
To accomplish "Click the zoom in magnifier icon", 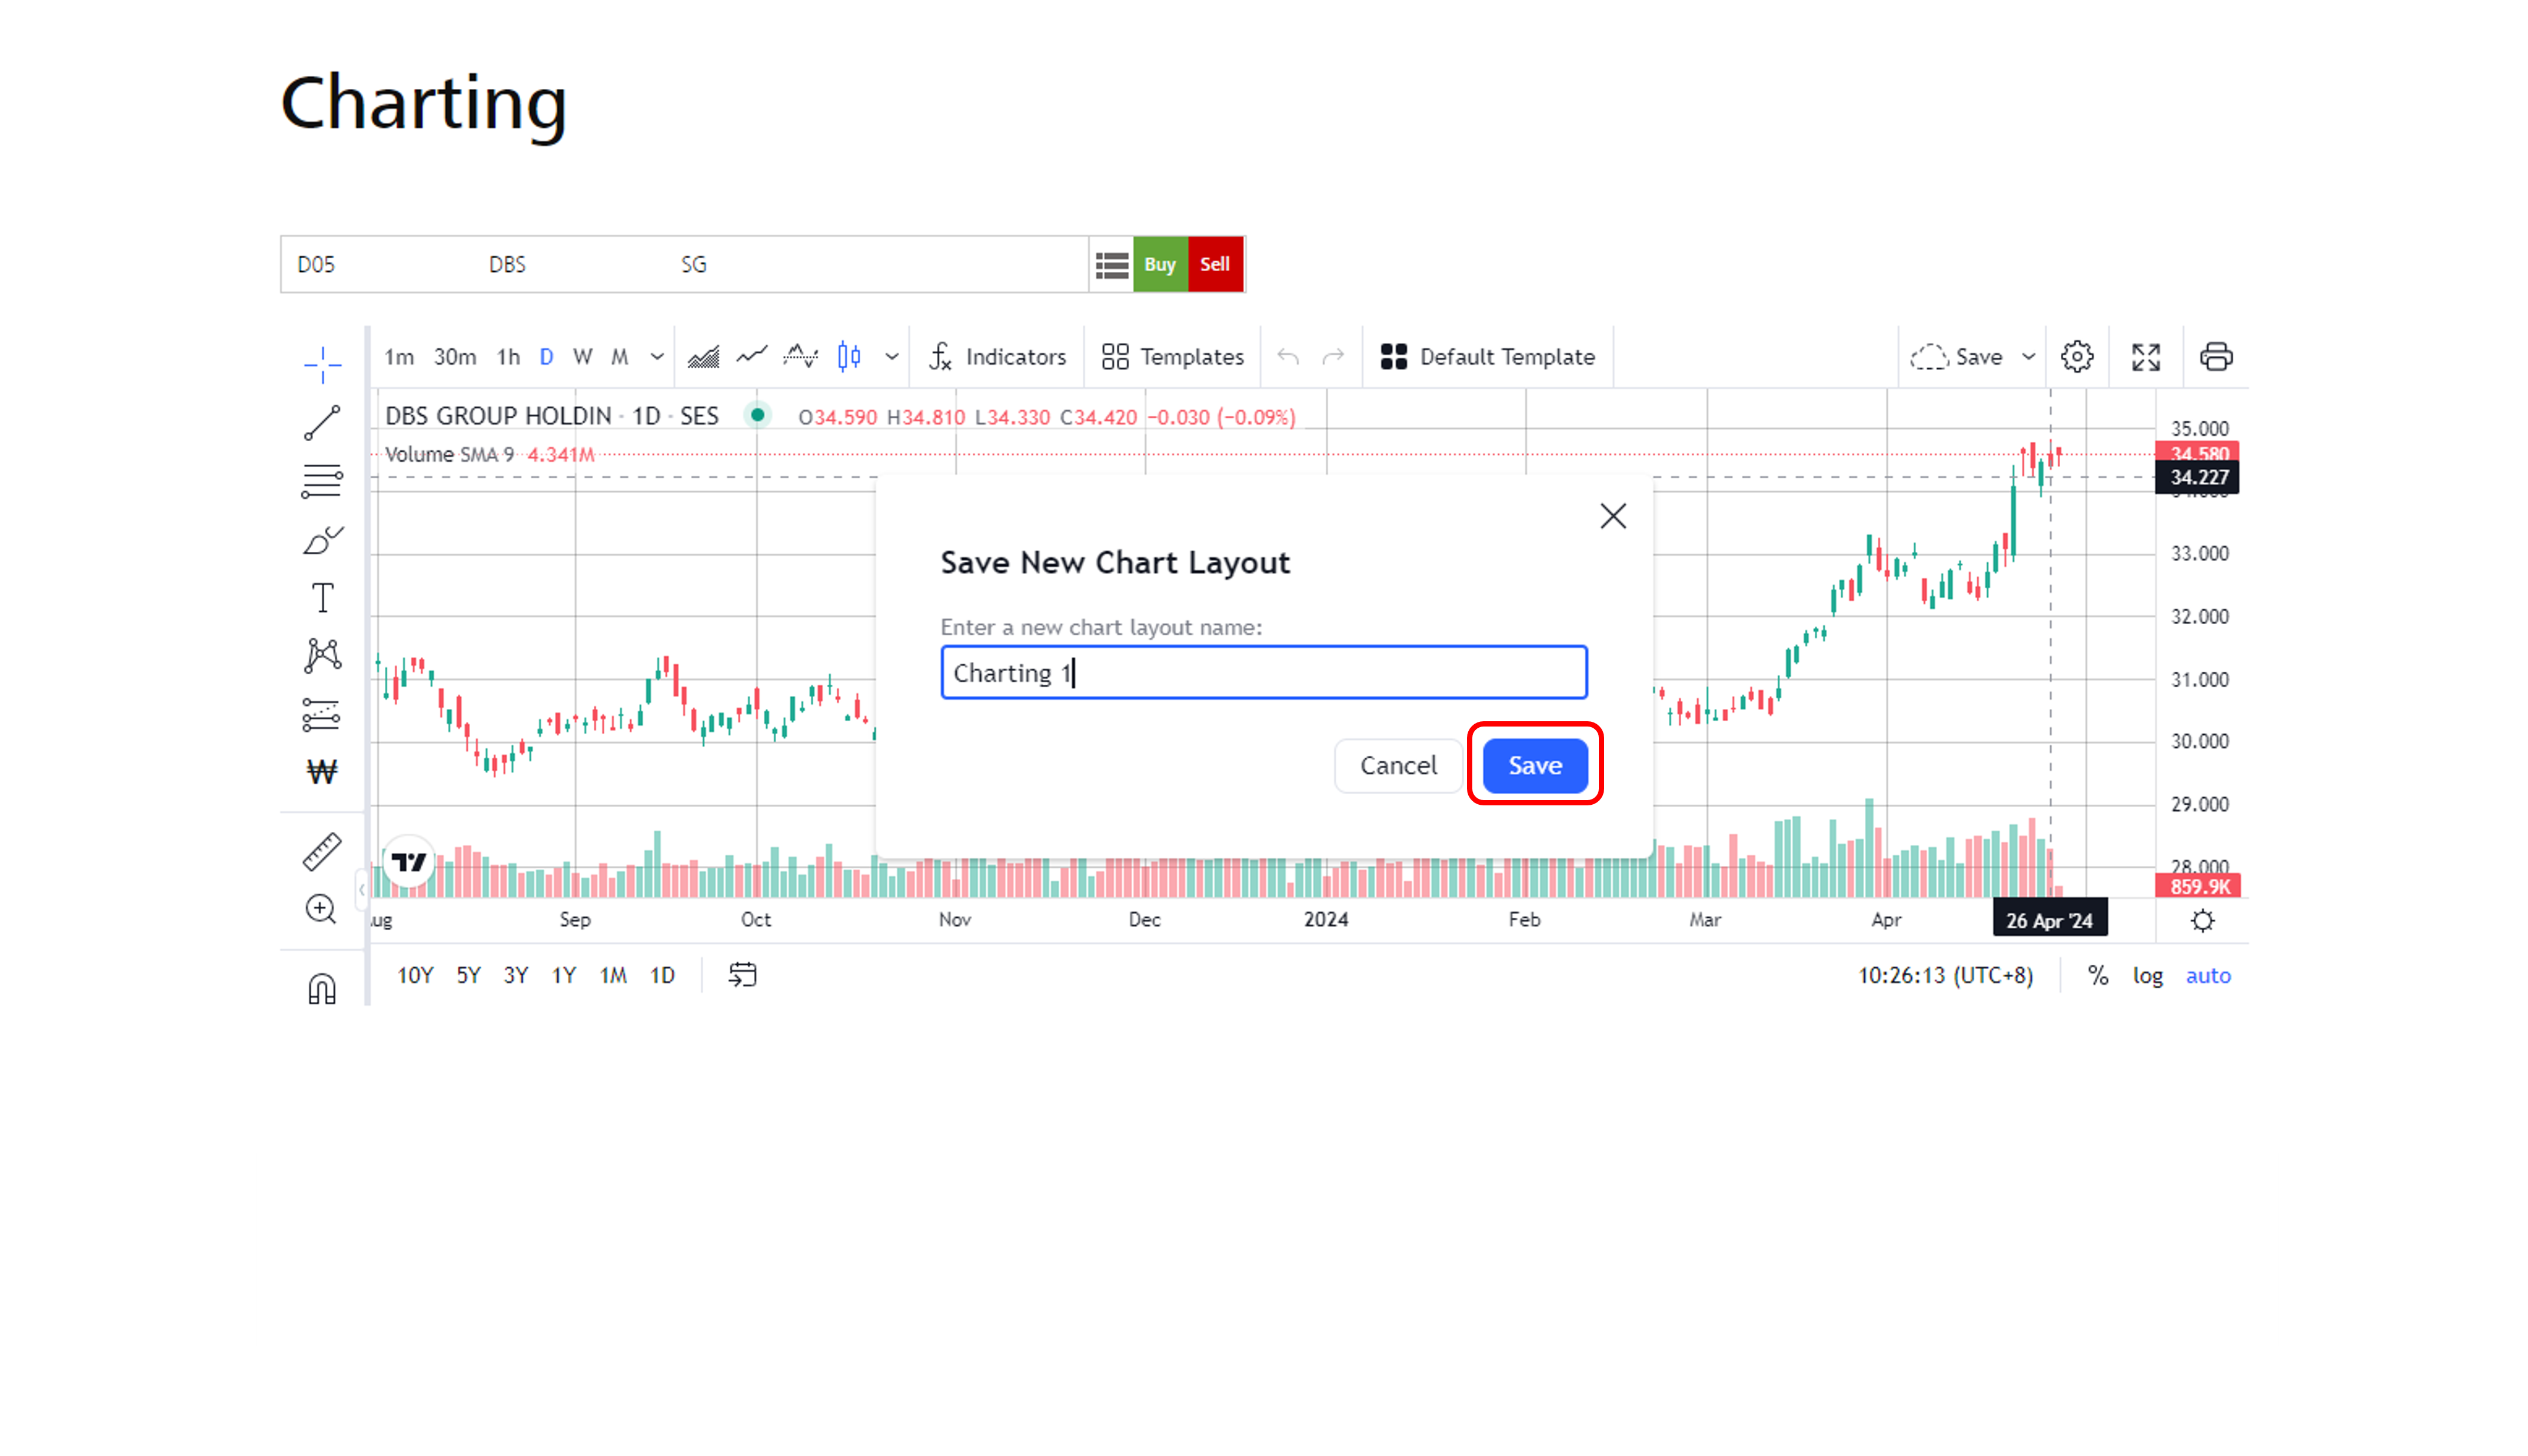I will (x=321, y=909).
